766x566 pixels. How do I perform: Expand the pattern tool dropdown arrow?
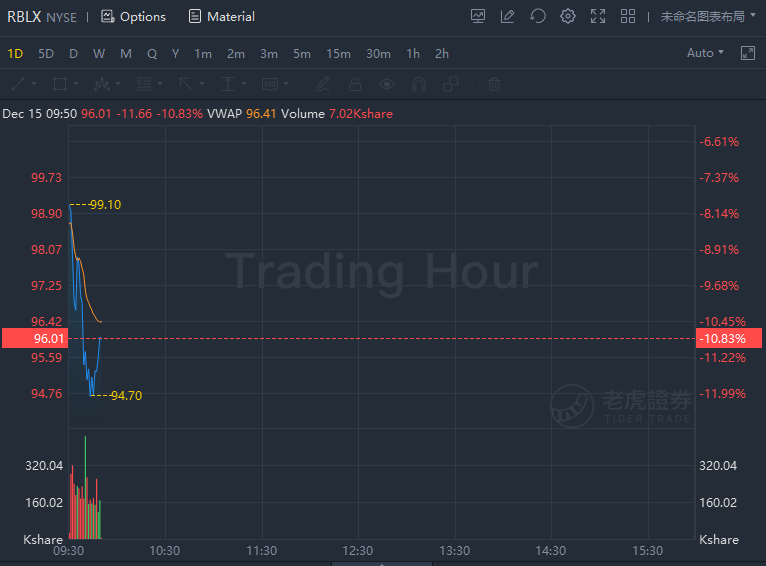[118, 84]
